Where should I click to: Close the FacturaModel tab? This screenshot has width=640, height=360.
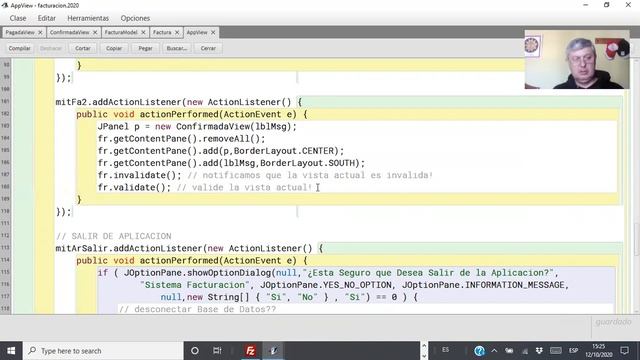[x=143, y=32]
